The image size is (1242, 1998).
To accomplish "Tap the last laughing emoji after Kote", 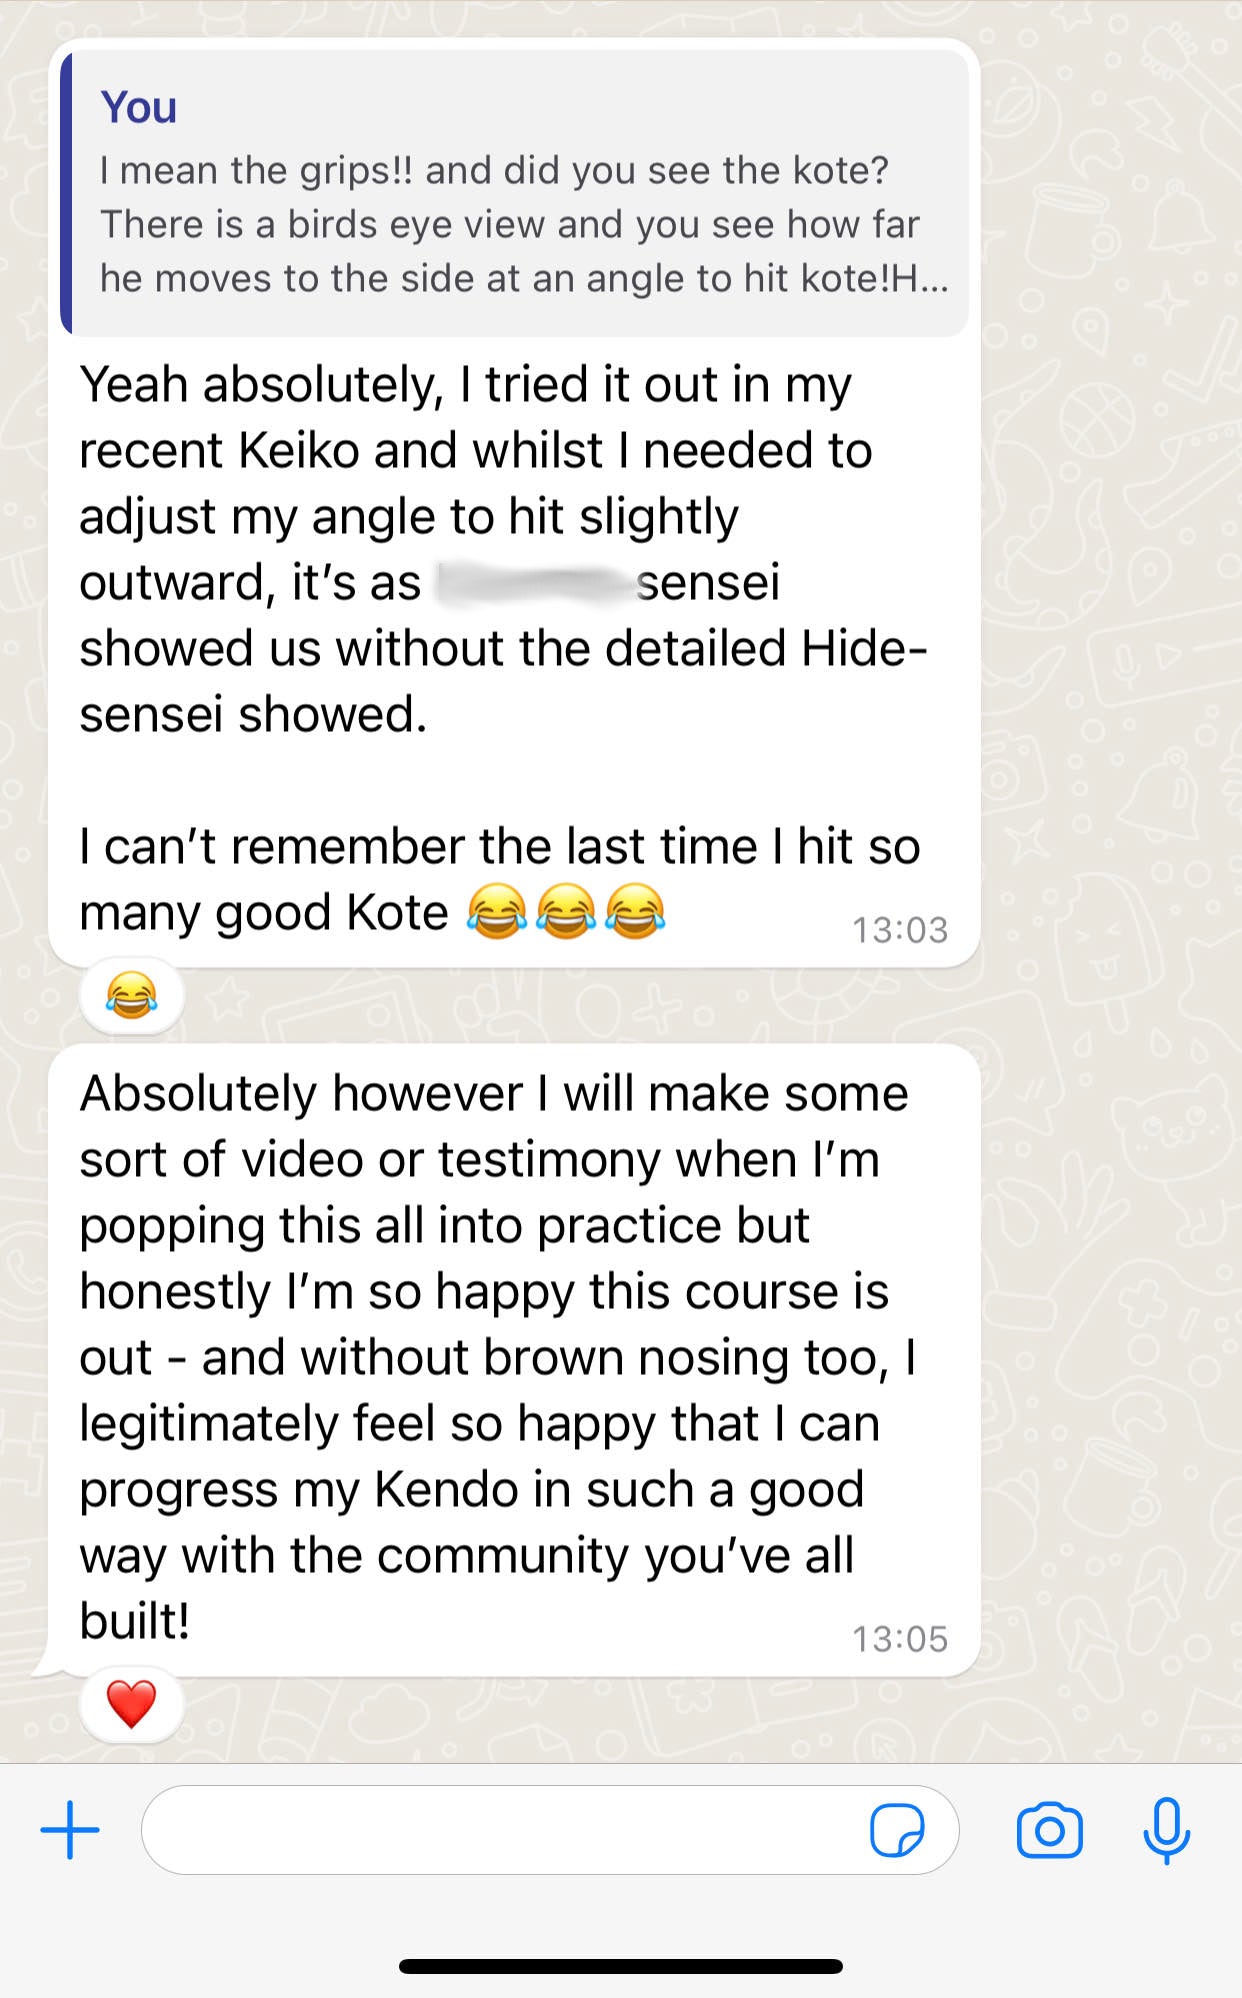I will (x=635, y=912).
